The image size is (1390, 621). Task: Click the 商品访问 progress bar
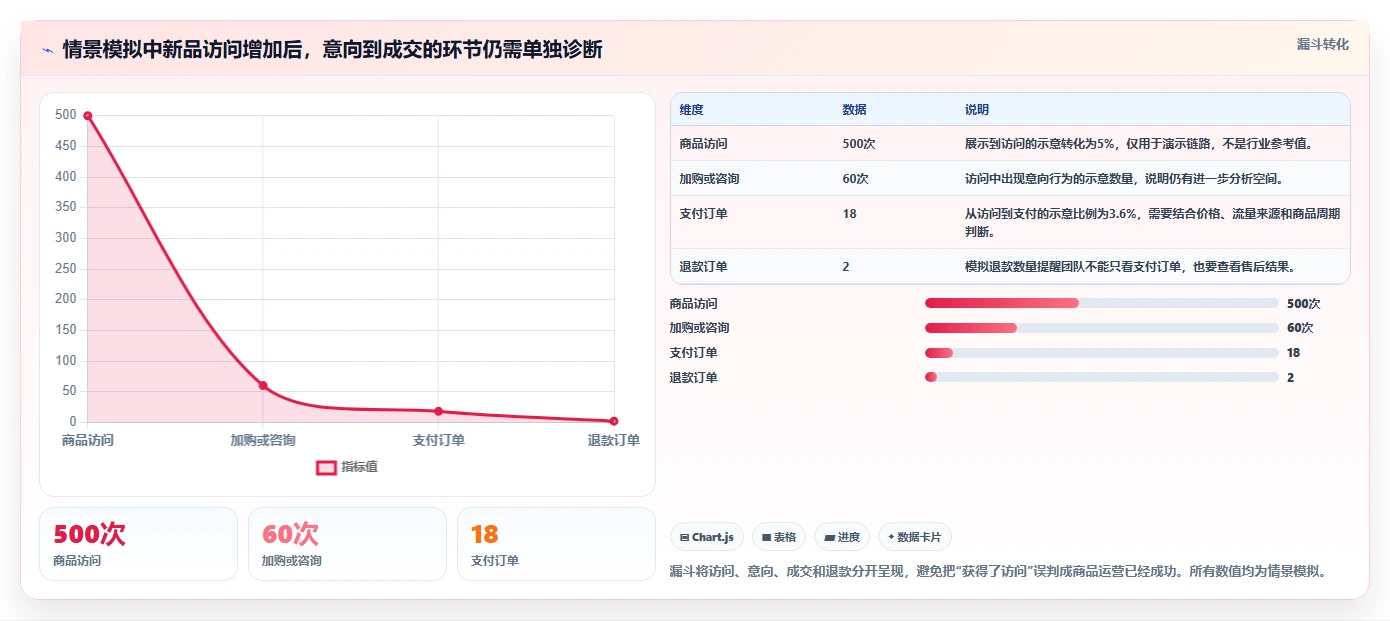1101,303
